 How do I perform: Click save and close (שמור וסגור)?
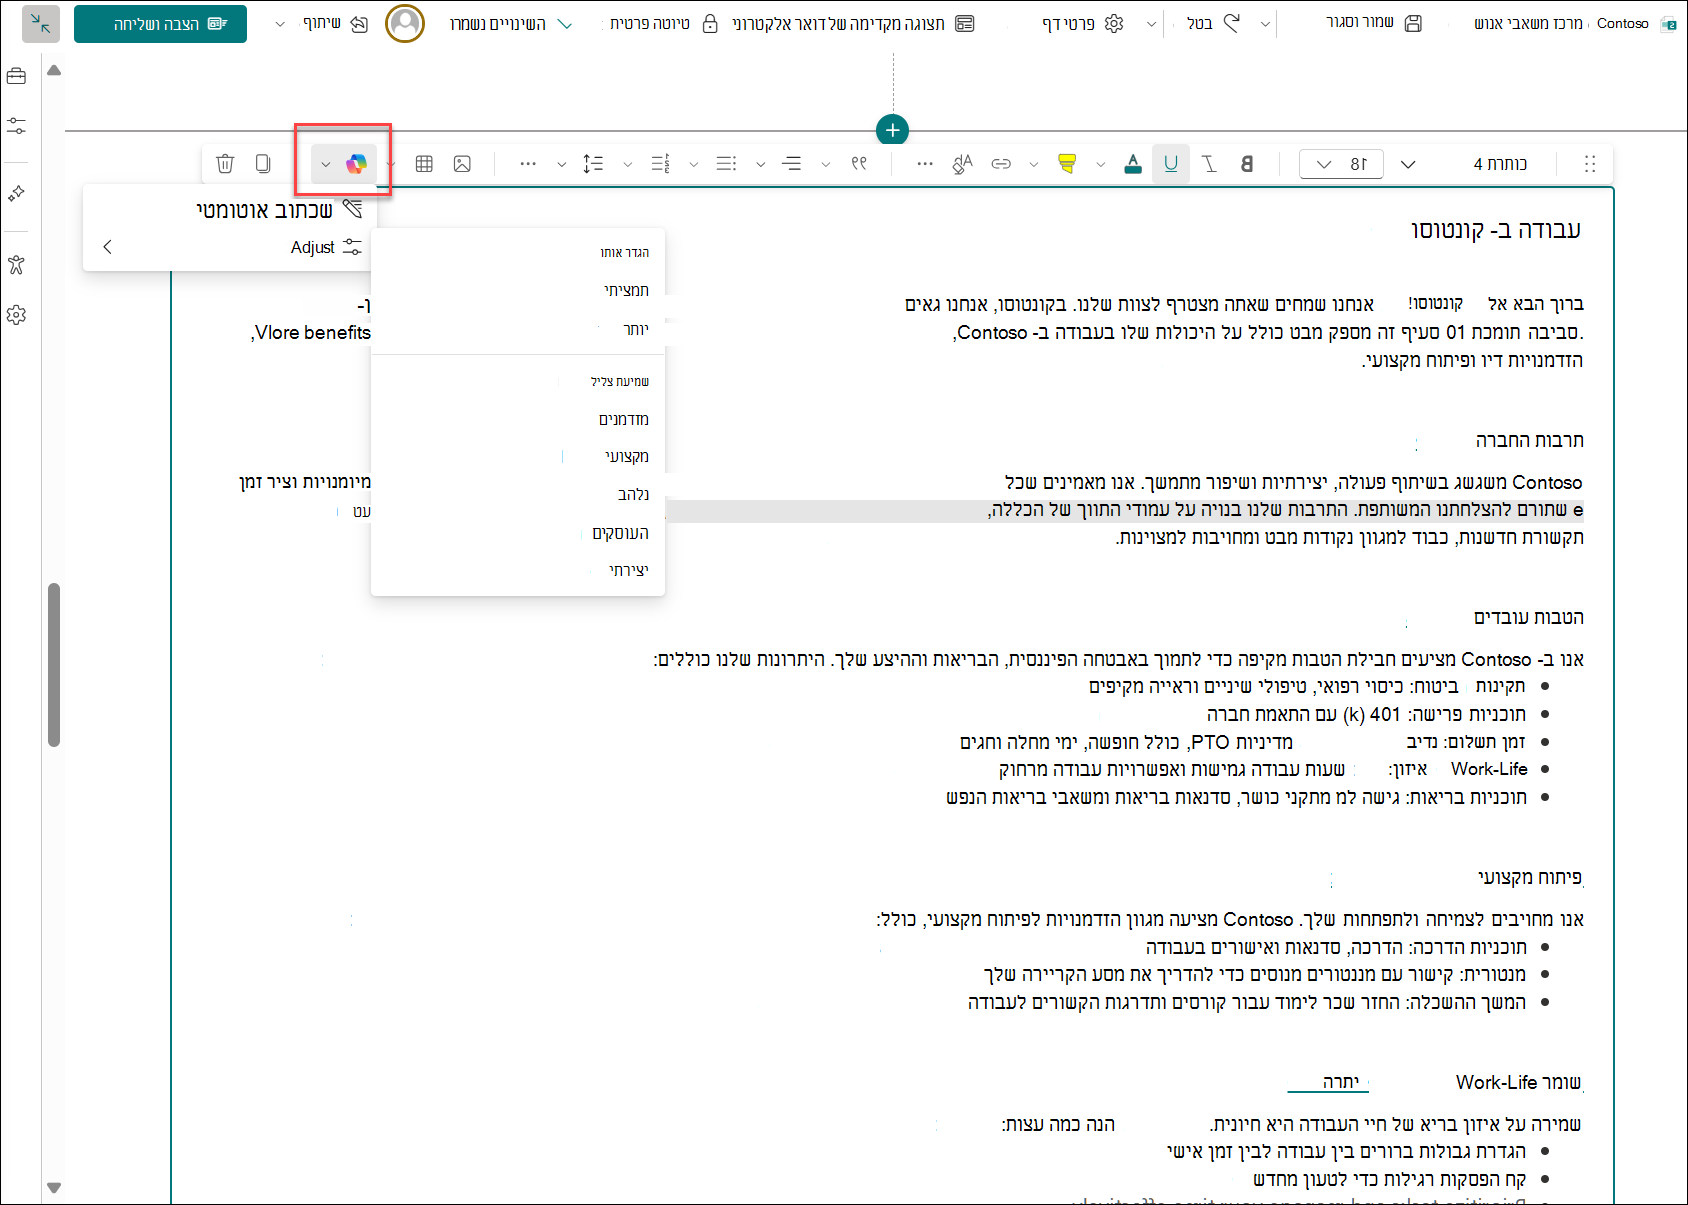[x=1373, y=24]
